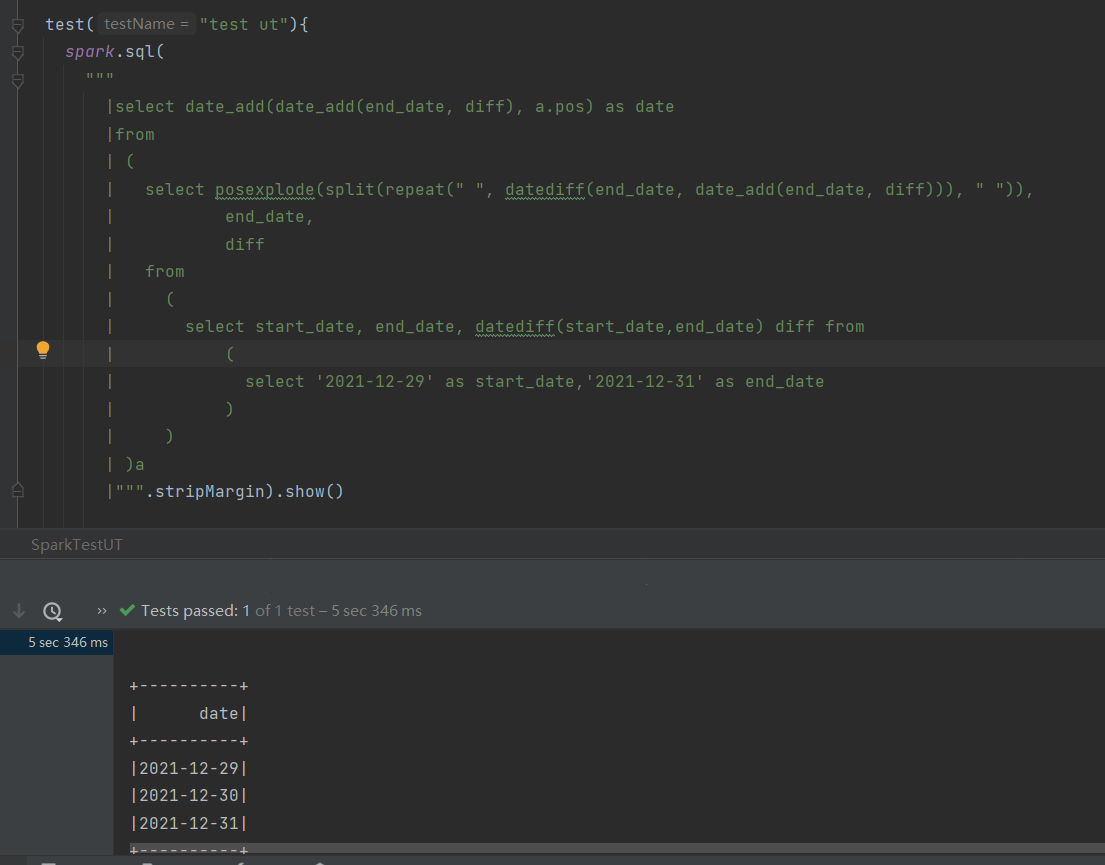Click the standalone diff column line
Image resolution: width=1105 pixels, height=865 pixels.
(x=245, y=245)
